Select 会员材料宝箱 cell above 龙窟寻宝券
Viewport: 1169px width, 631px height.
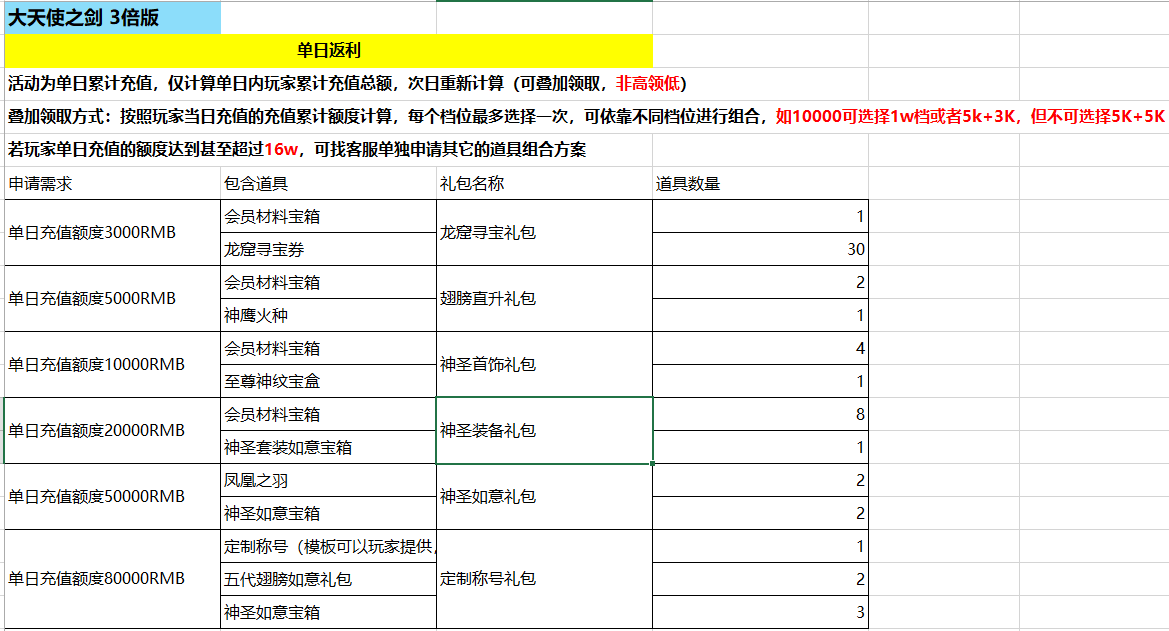click(x=329, y=216)
